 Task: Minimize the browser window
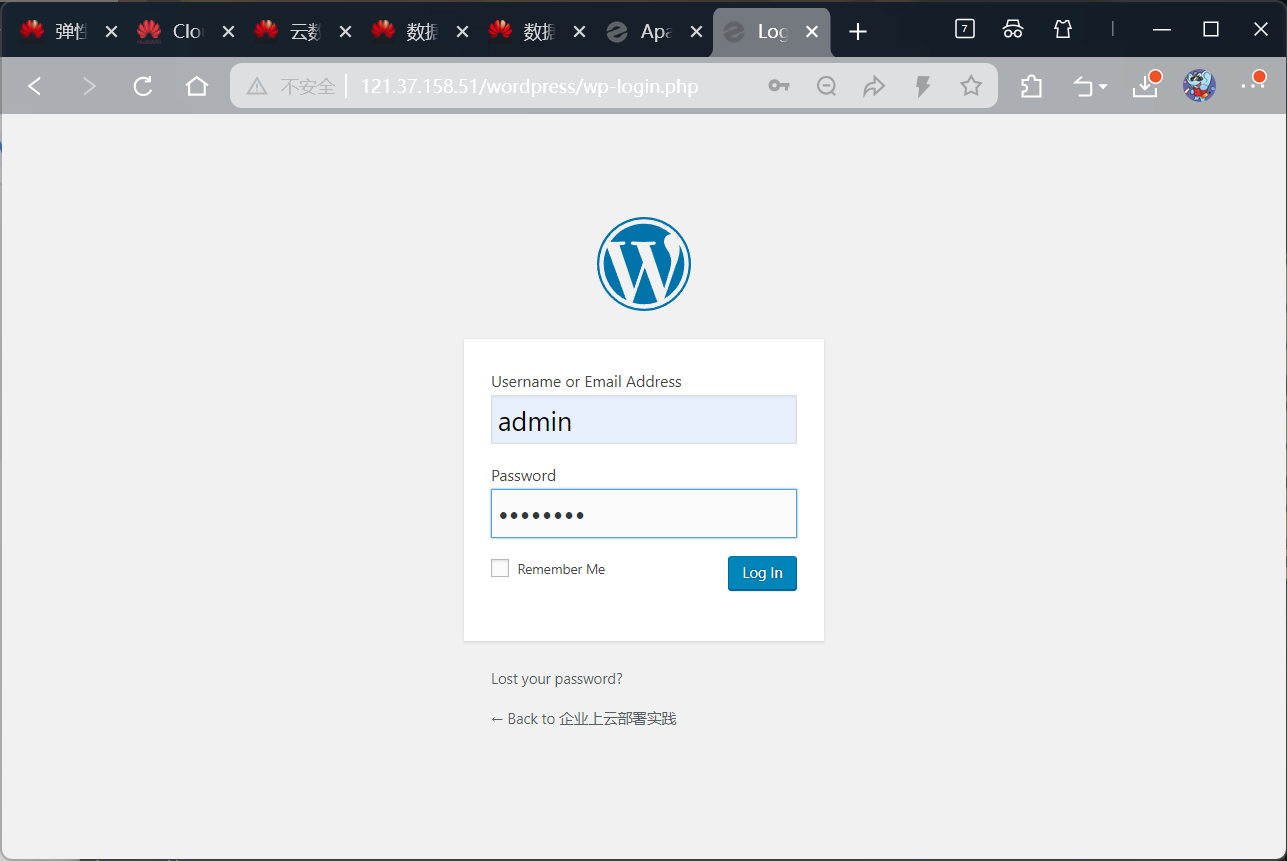(x=1161, y=30)
